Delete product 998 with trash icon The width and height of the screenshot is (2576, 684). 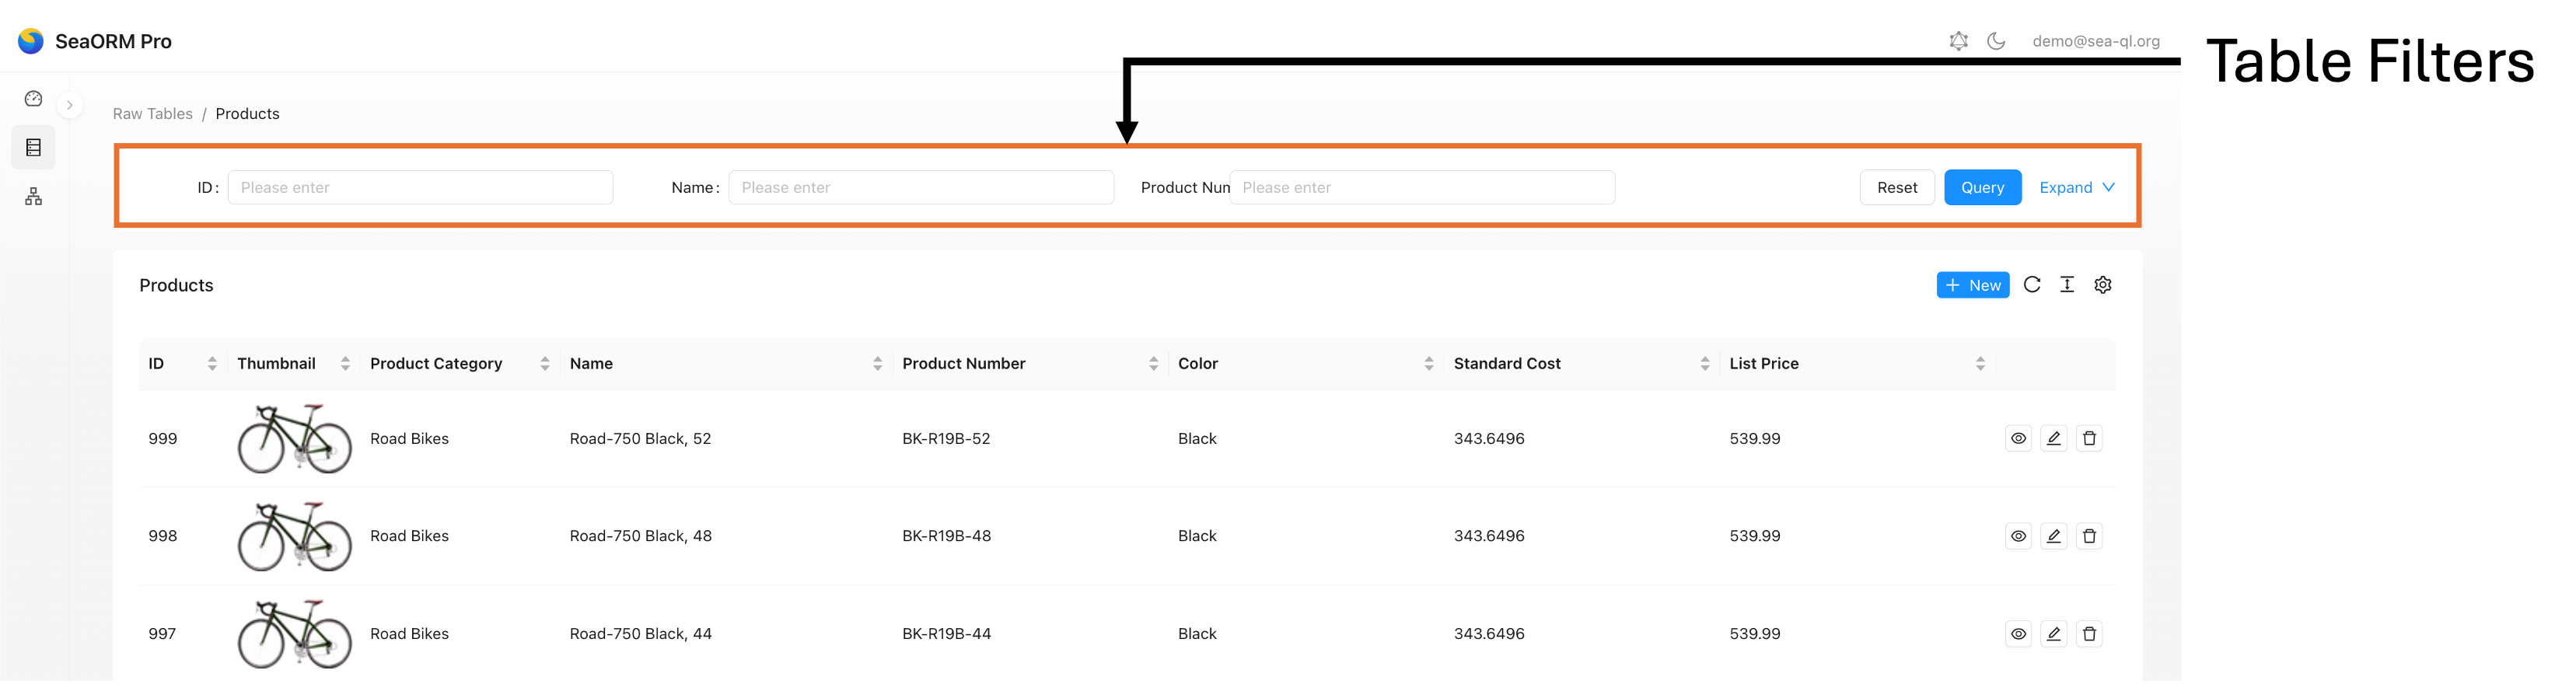(2089, 536)
